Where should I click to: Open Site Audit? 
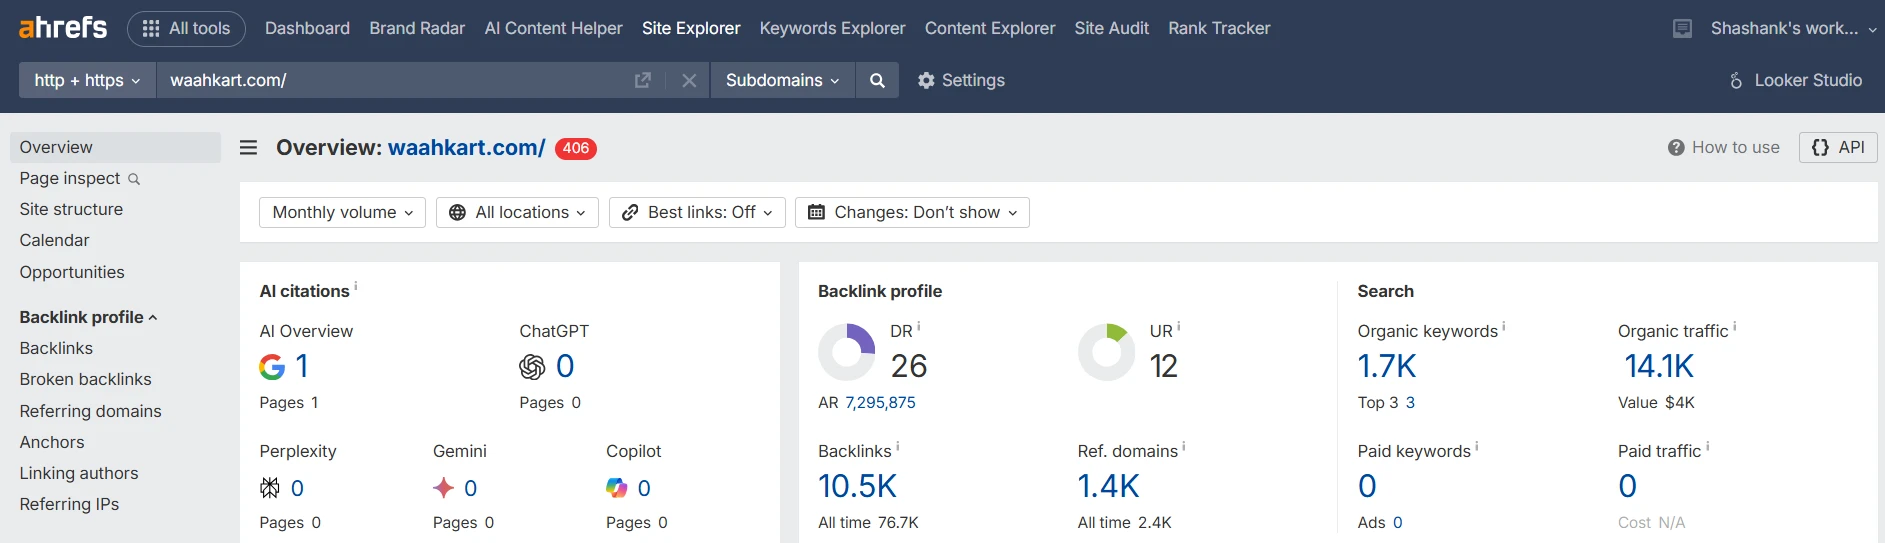click(1111, 28)
